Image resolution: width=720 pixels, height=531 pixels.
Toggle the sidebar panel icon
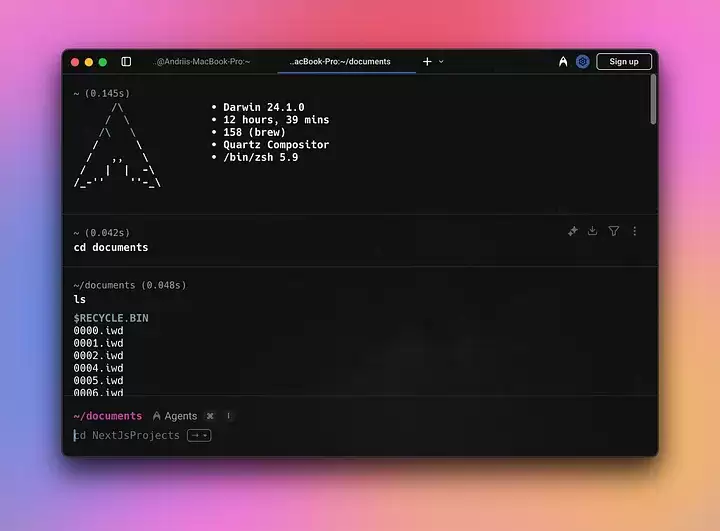[126, 62]
